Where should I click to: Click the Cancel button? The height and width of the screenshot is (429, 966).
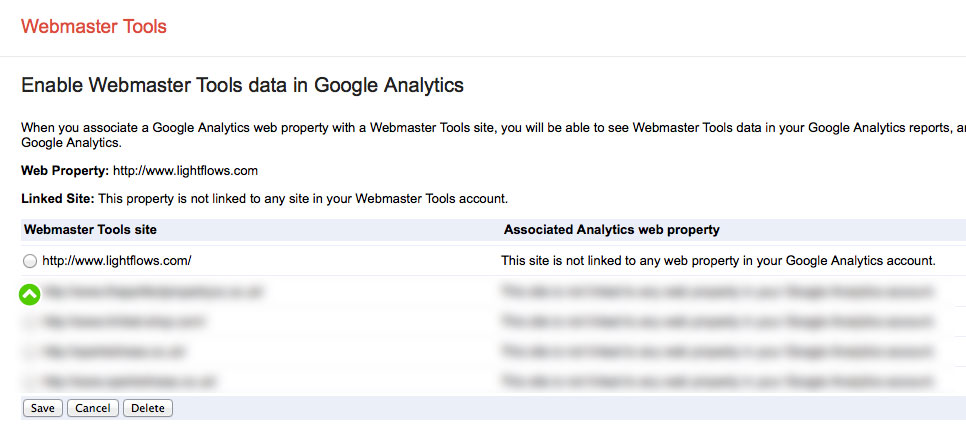[93, 408]
